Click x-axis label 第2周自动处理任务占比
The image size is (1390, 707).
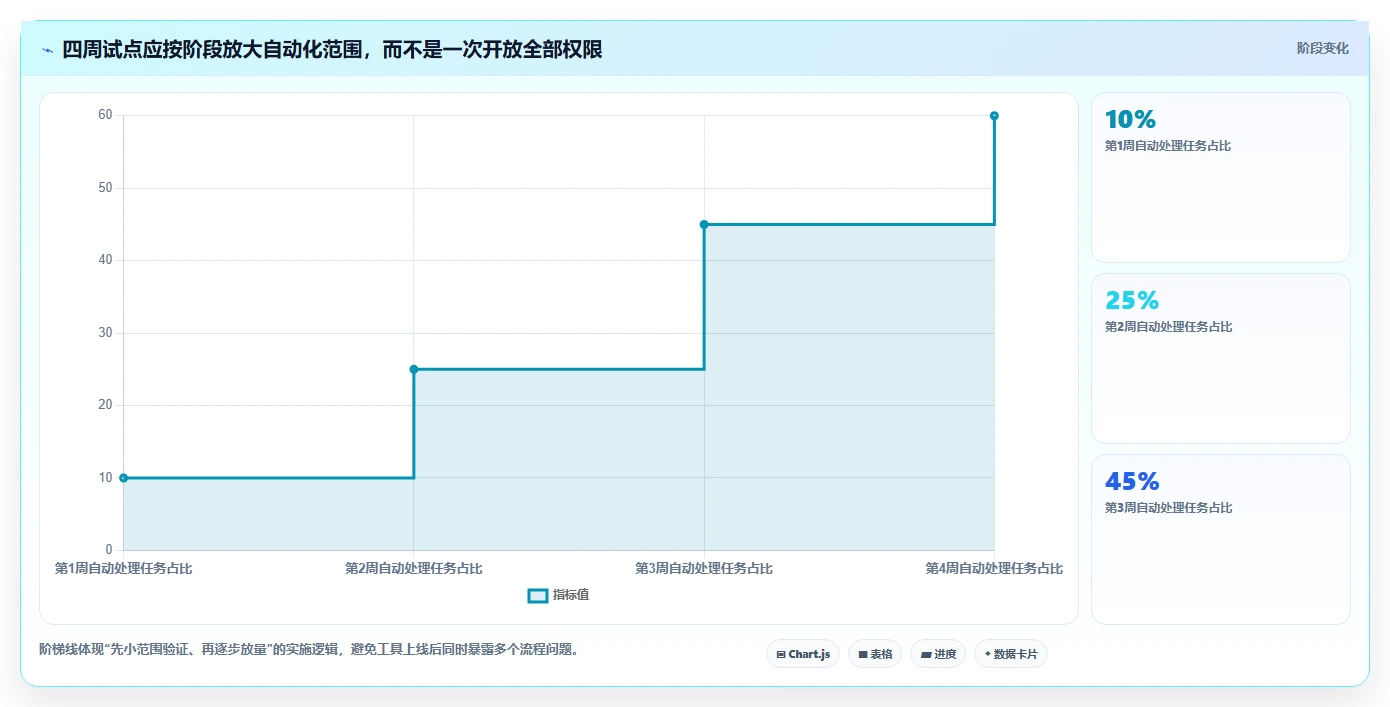414,569
